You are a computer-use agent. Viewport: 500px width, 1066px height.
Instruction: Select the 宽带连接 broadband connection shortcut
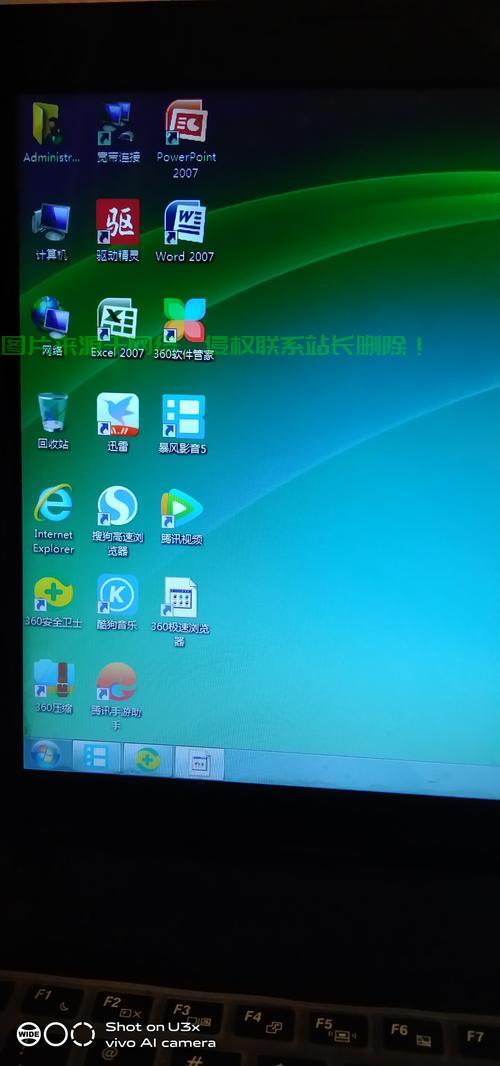click(x=118, y=122)
